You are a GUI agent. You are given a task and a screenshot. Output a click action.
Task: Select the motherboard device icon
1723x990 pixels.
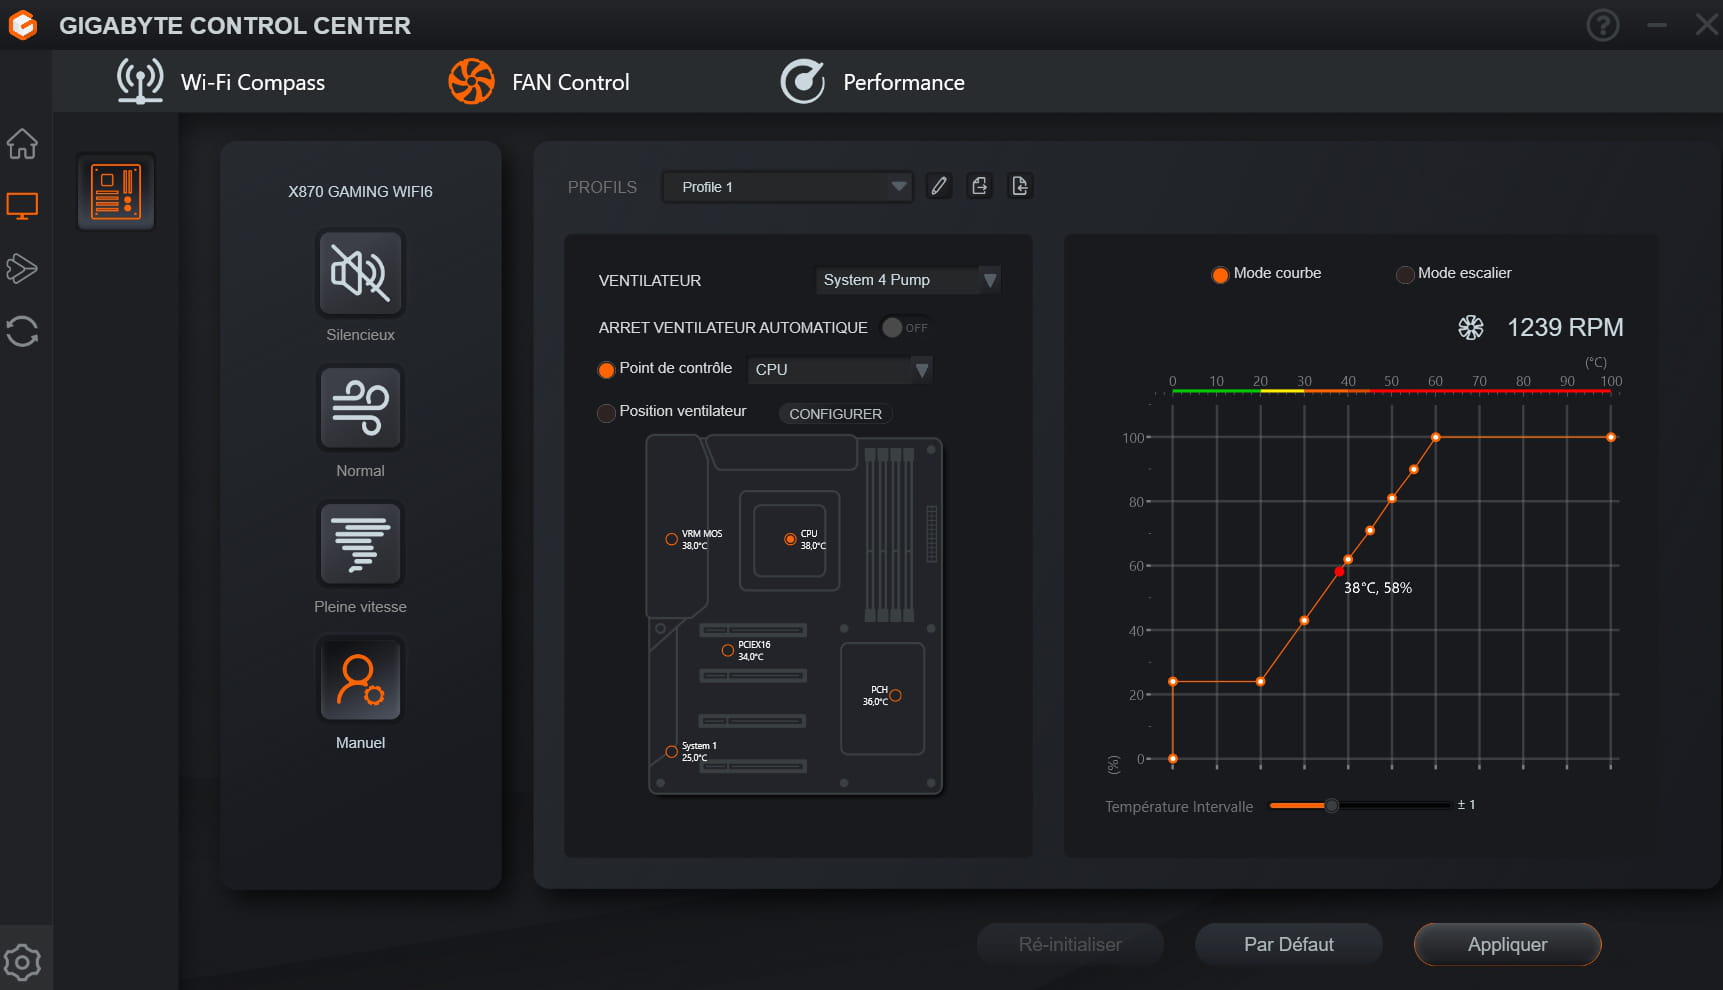pyautogui.click(x=116, y=191)
